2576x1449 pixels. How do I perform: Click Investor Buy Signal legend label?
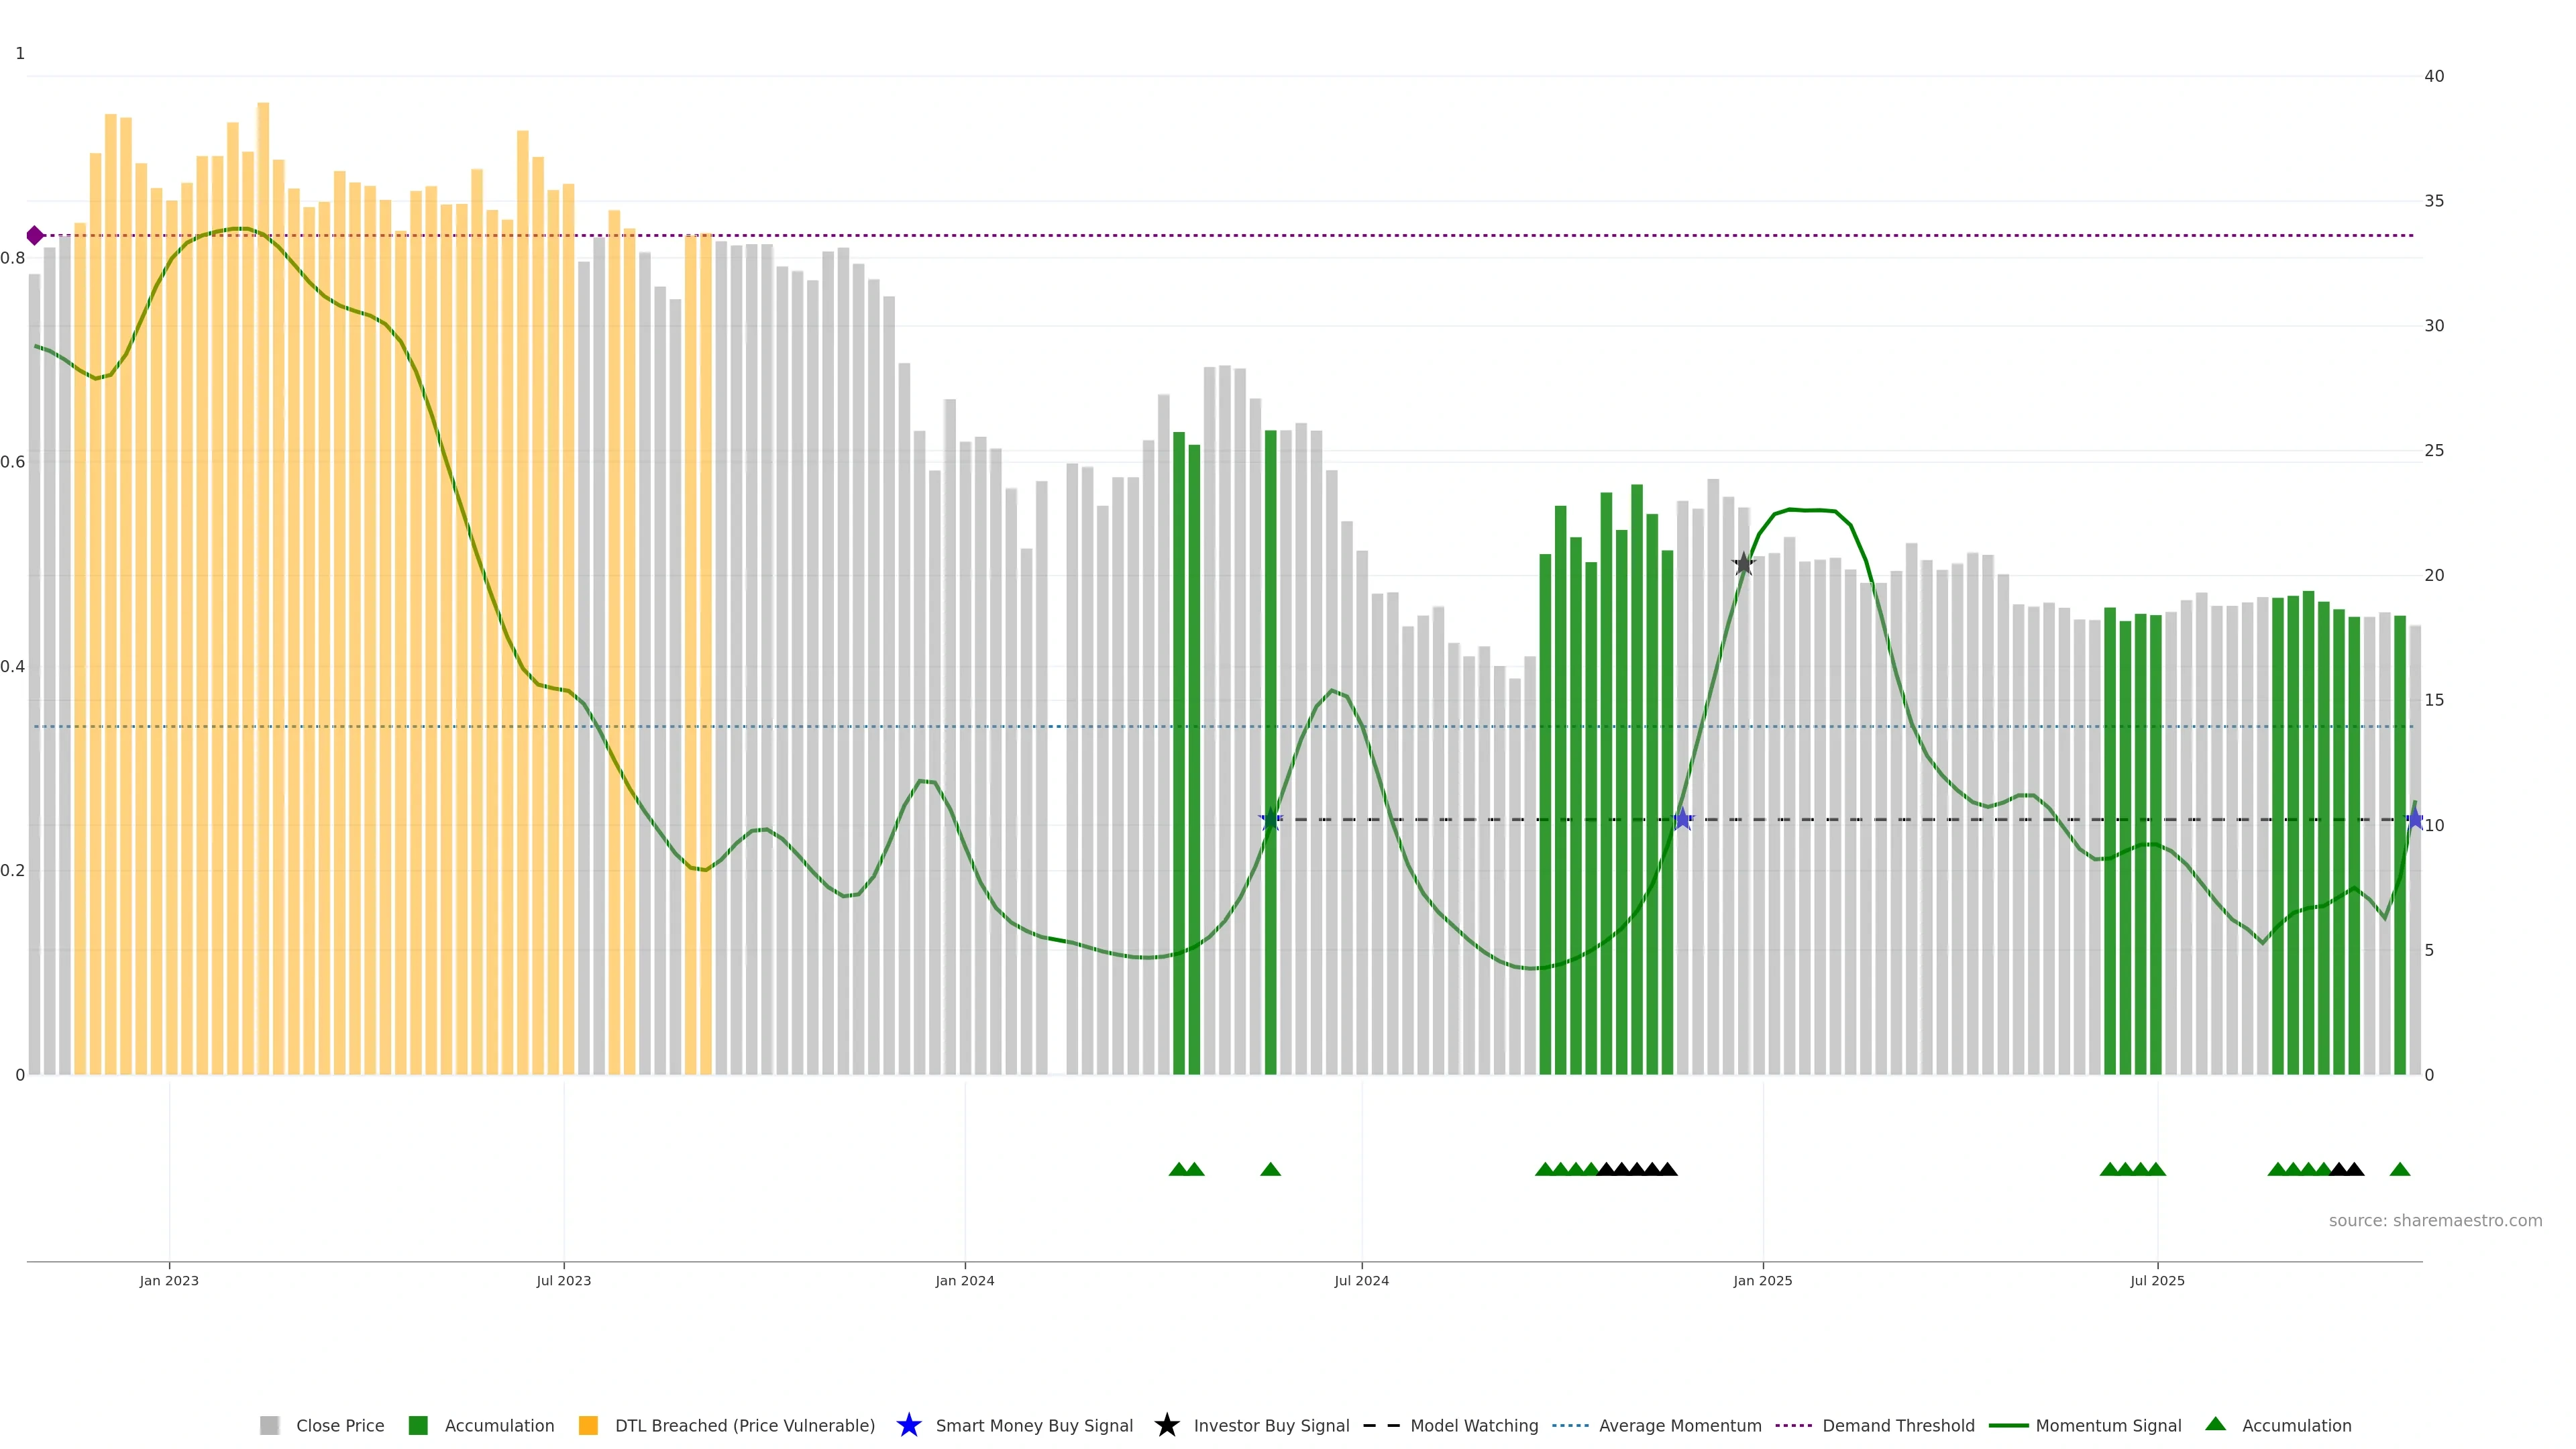point(1271,1425)
